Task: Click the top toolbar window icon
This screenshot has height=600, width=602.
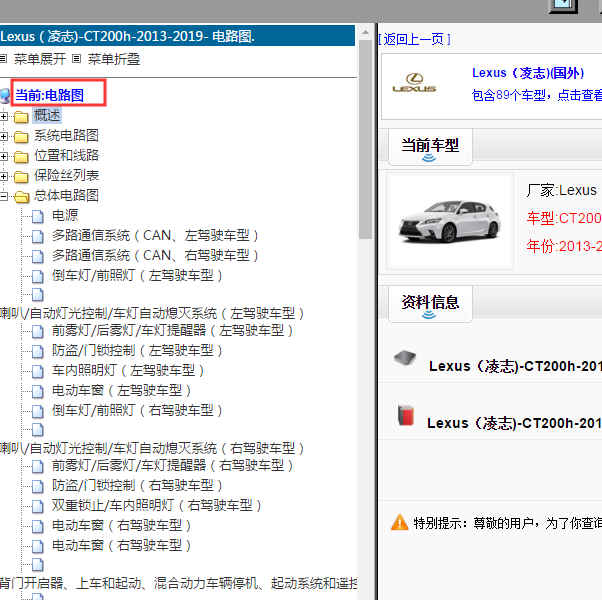Action: (x=563, y=6)
